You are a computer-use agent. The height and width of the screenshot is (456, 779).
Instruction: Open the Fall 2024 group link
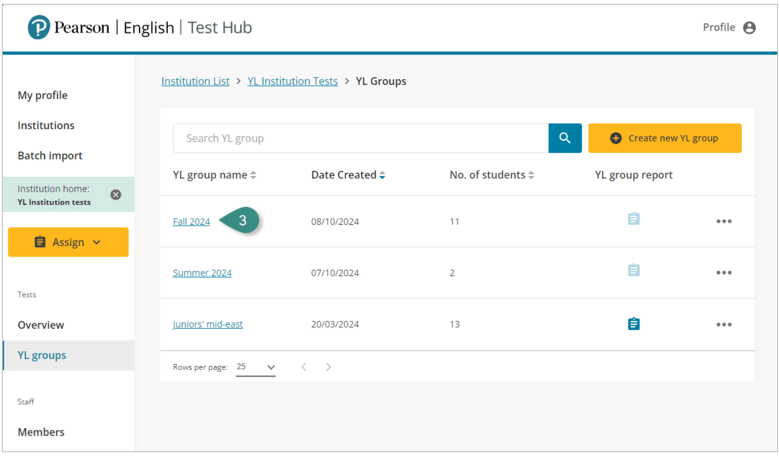pyautogui.click(x=191, y=222)
